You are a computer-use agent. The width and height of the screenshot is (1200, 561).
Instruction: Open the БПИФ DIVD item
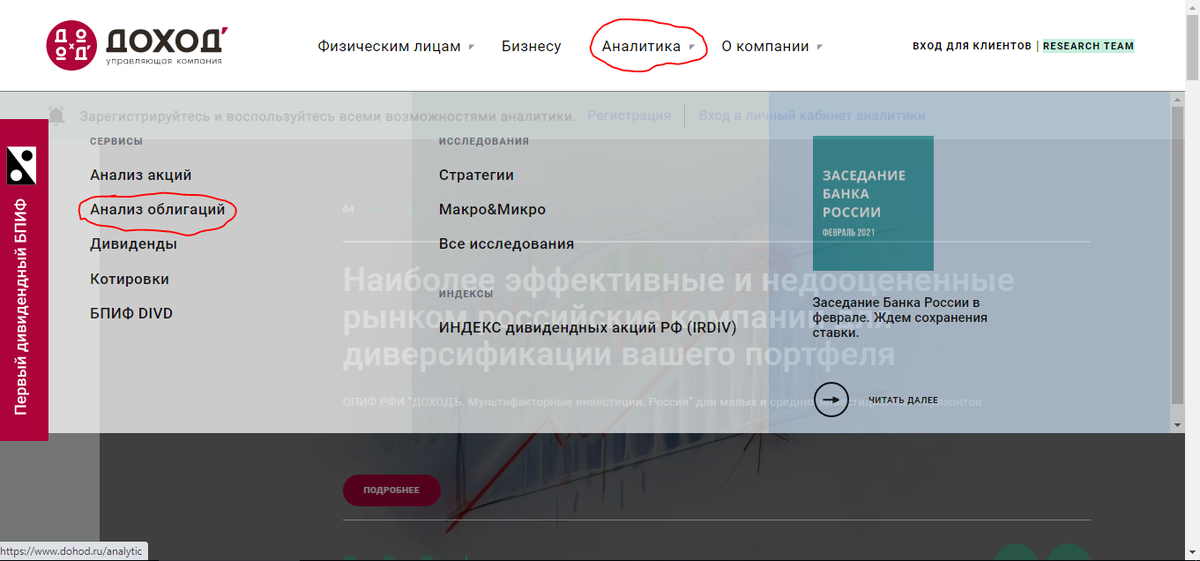point(132,313)
